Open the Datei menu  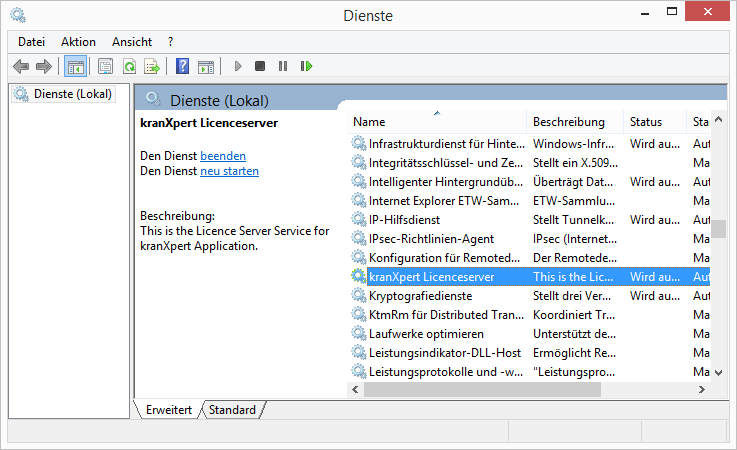tap(31, 42)
